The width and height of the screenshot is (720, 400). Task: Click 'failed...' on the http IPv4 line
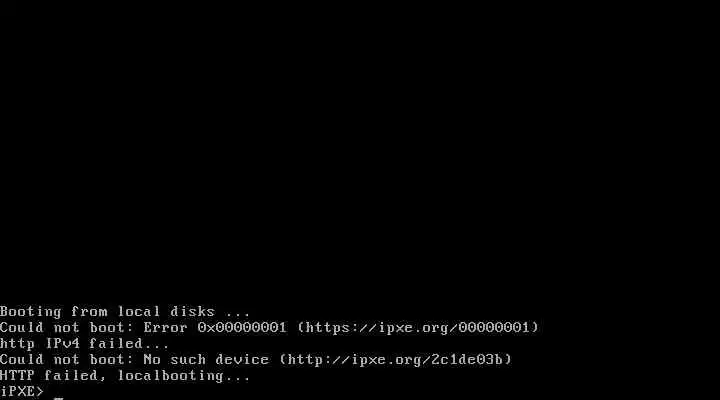click(x=129, y=344)
